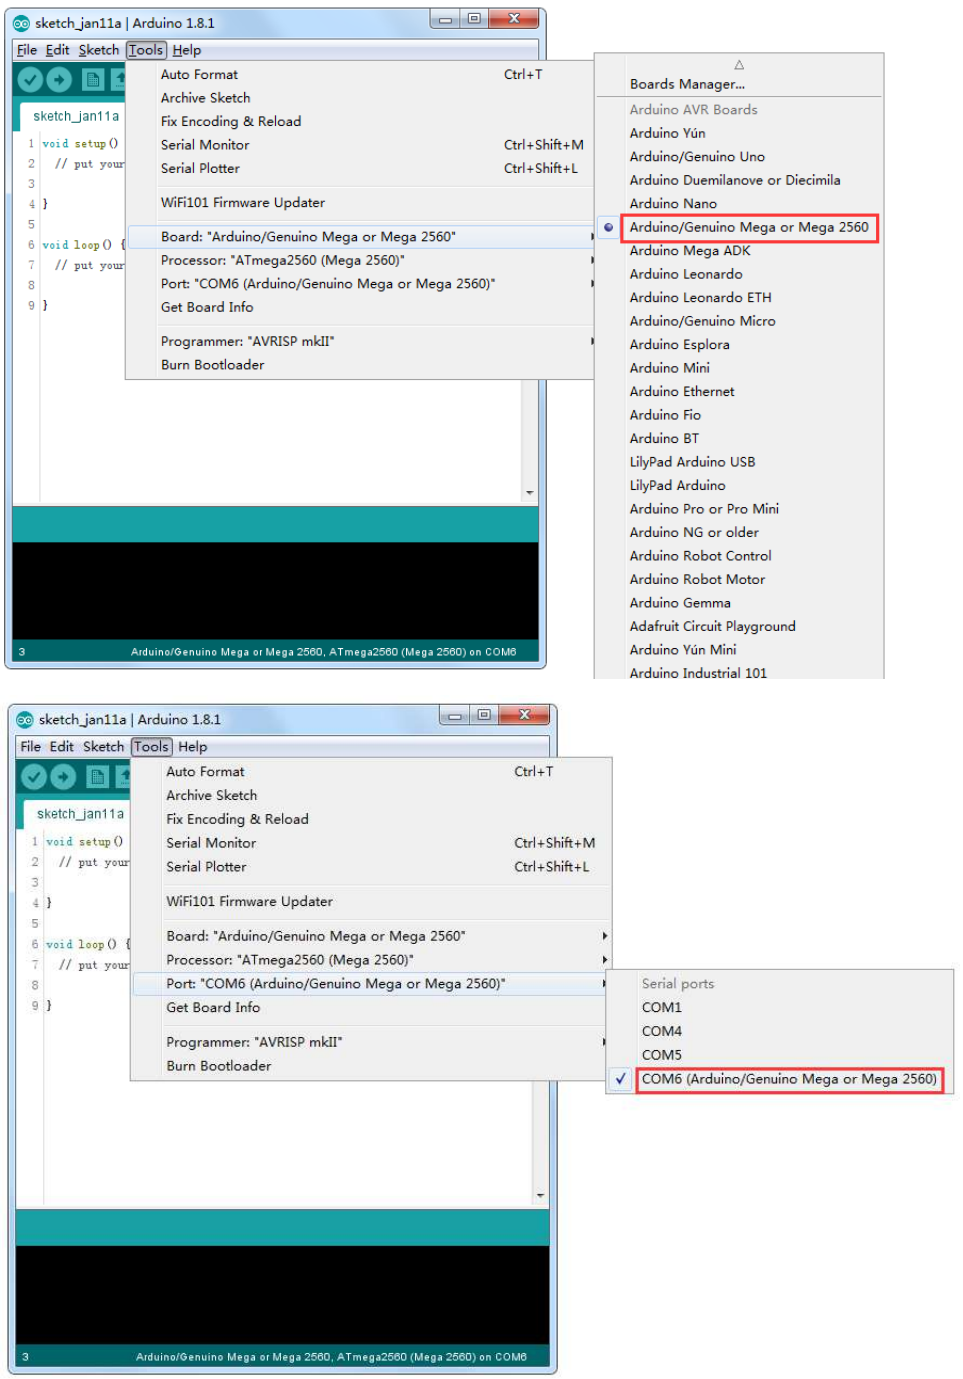
Task: Click Verify icon in upper Arduino window
Action: (30, 79)
